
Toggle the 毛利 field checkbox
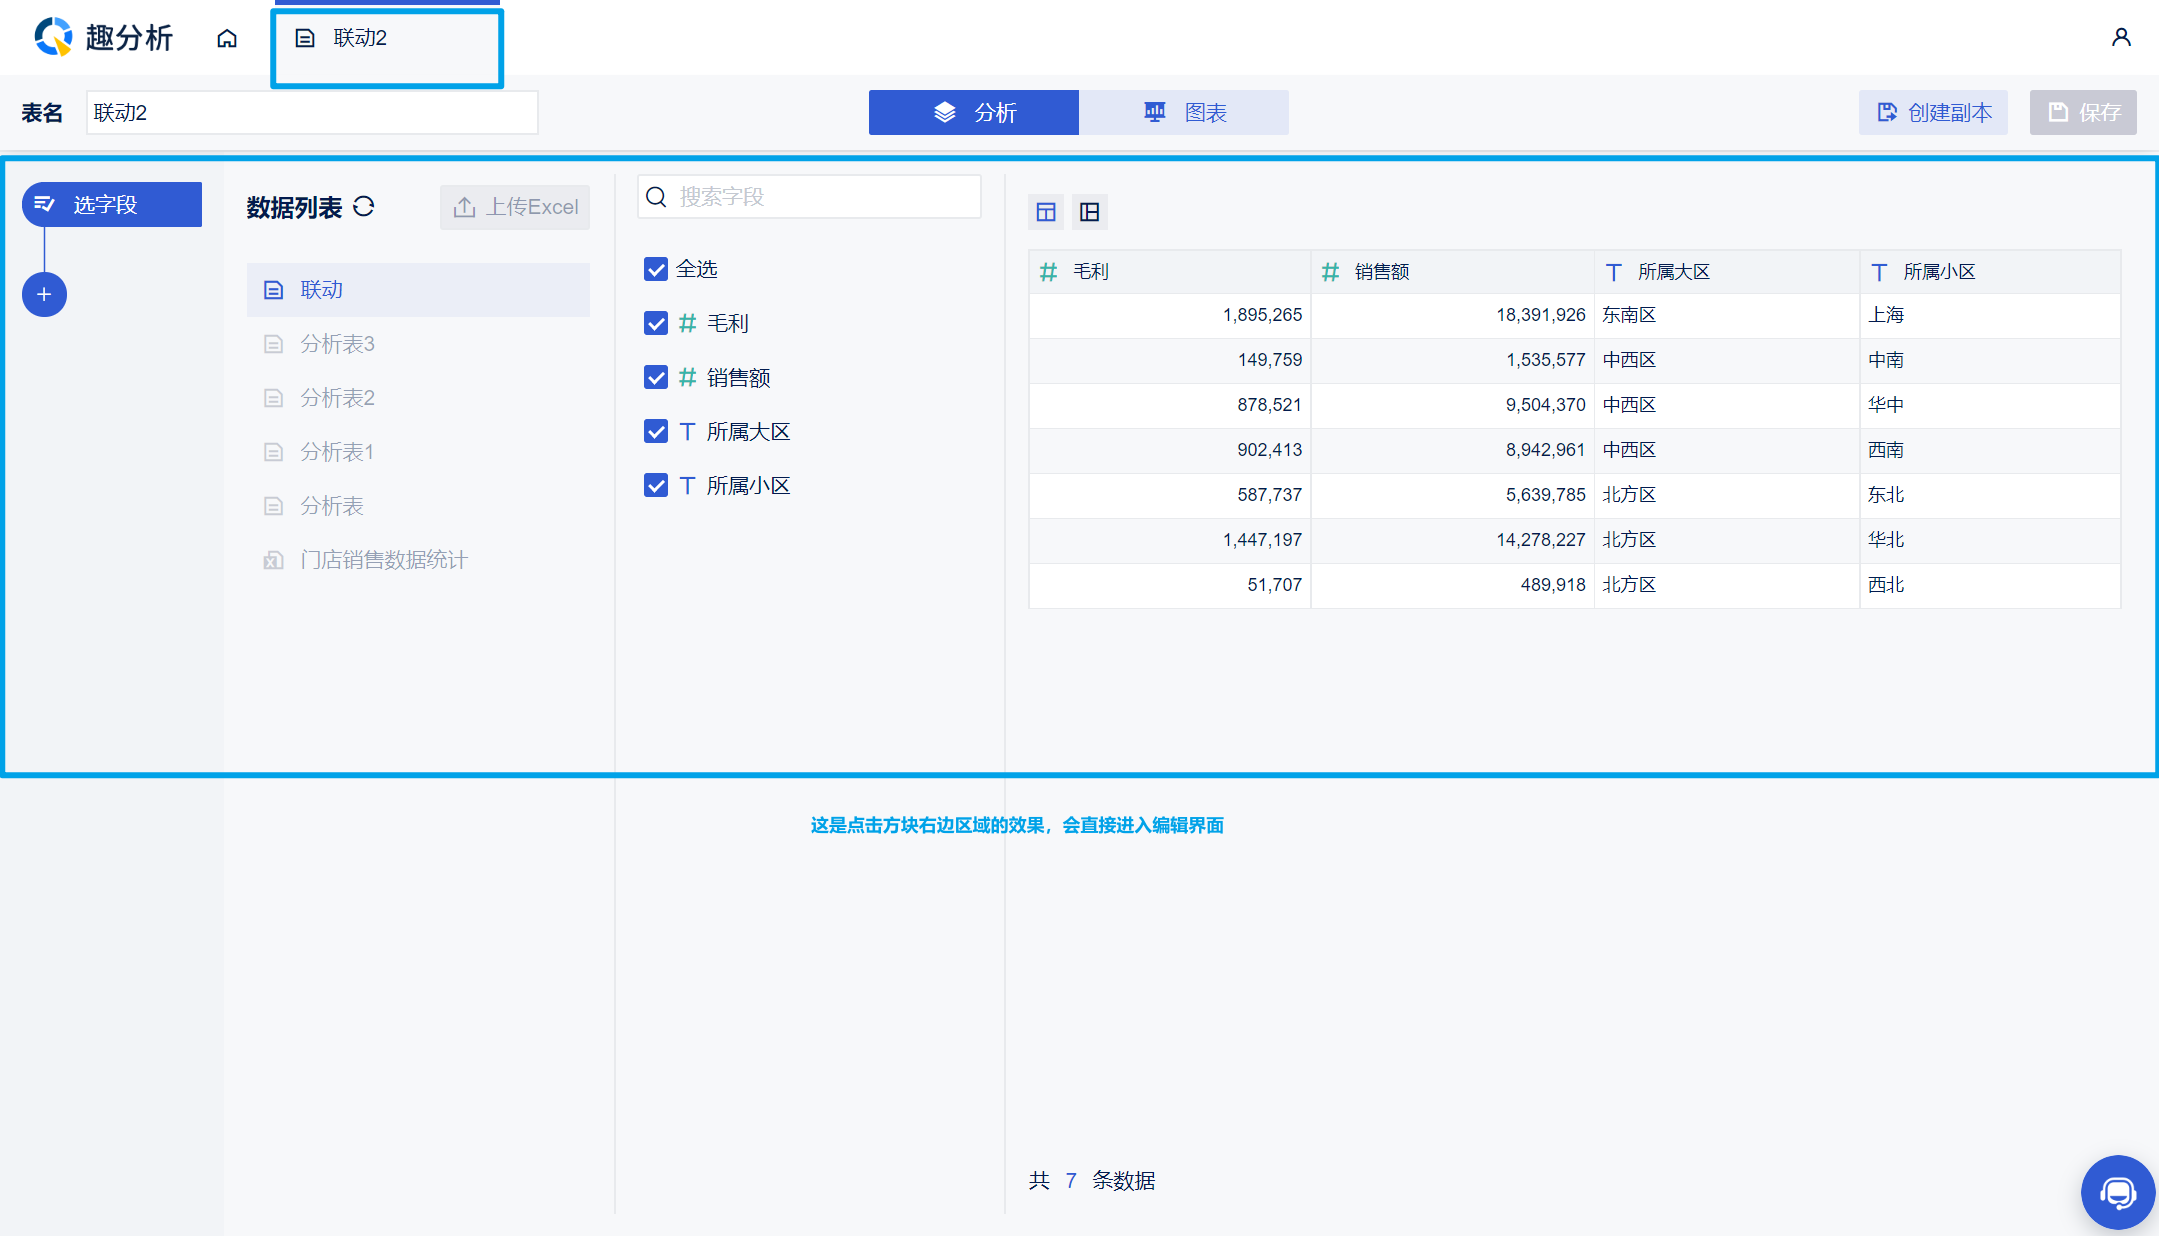(x=656, y=323)
